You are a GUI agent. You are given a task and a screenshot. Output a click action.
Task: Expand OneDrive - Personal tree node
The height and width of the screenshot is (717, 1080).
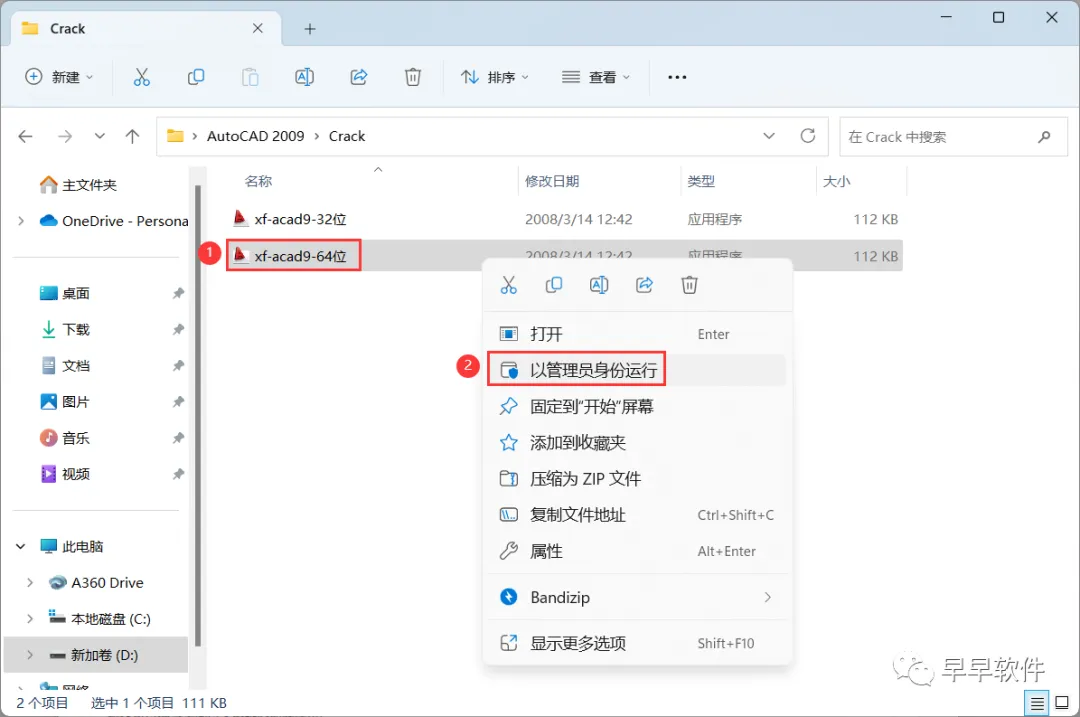pyautogui.click(x=21, y=221)
